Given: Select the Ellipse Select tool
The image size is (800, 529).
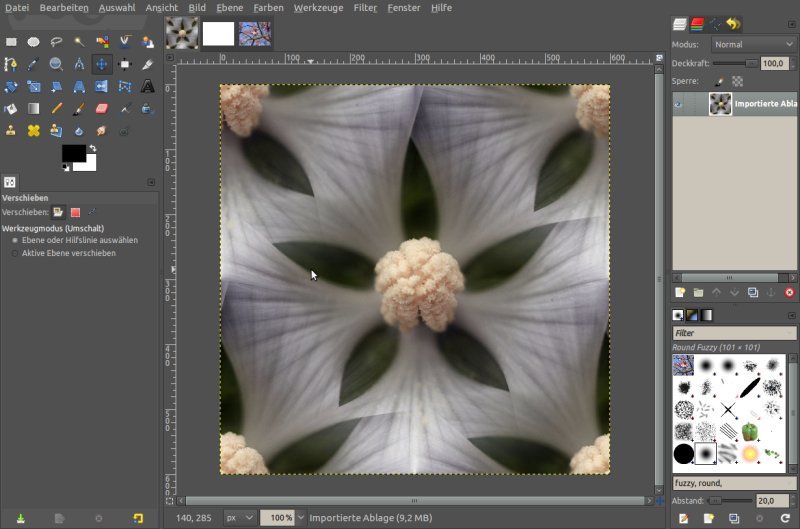Looking at the screenshot, I should [33, 41].
